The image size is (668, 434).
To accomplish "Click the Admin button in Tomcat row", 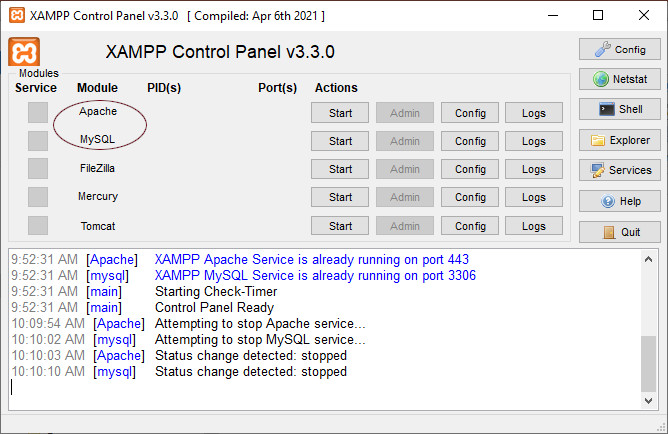I will coord(405,226).
